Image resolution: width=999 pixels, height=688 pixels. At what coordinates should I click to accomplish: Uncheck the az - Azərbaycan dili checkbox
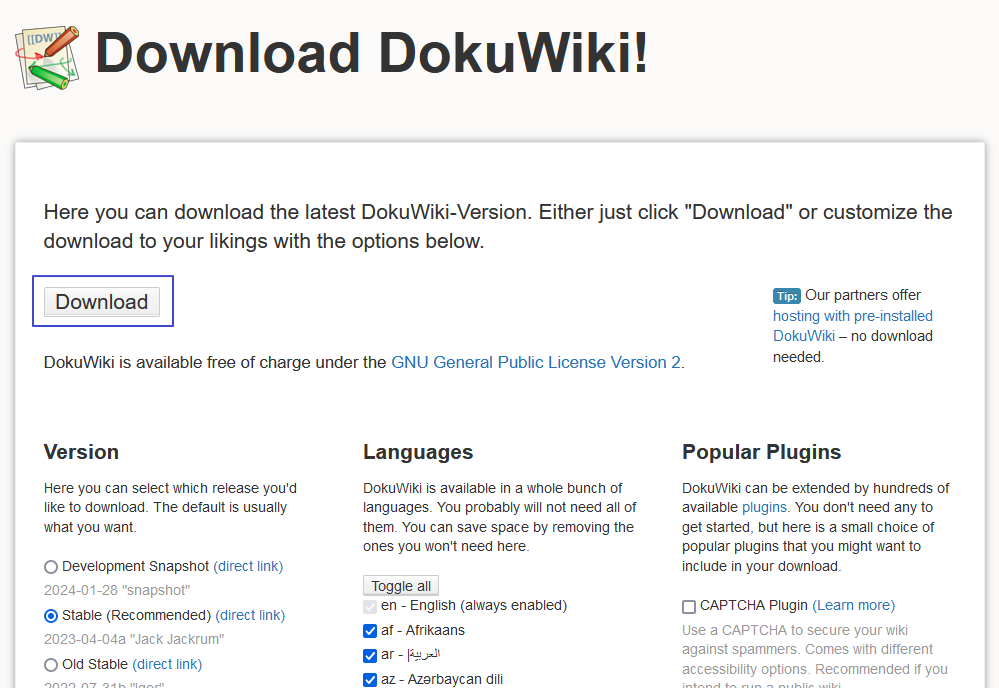(x=370, y=680)
